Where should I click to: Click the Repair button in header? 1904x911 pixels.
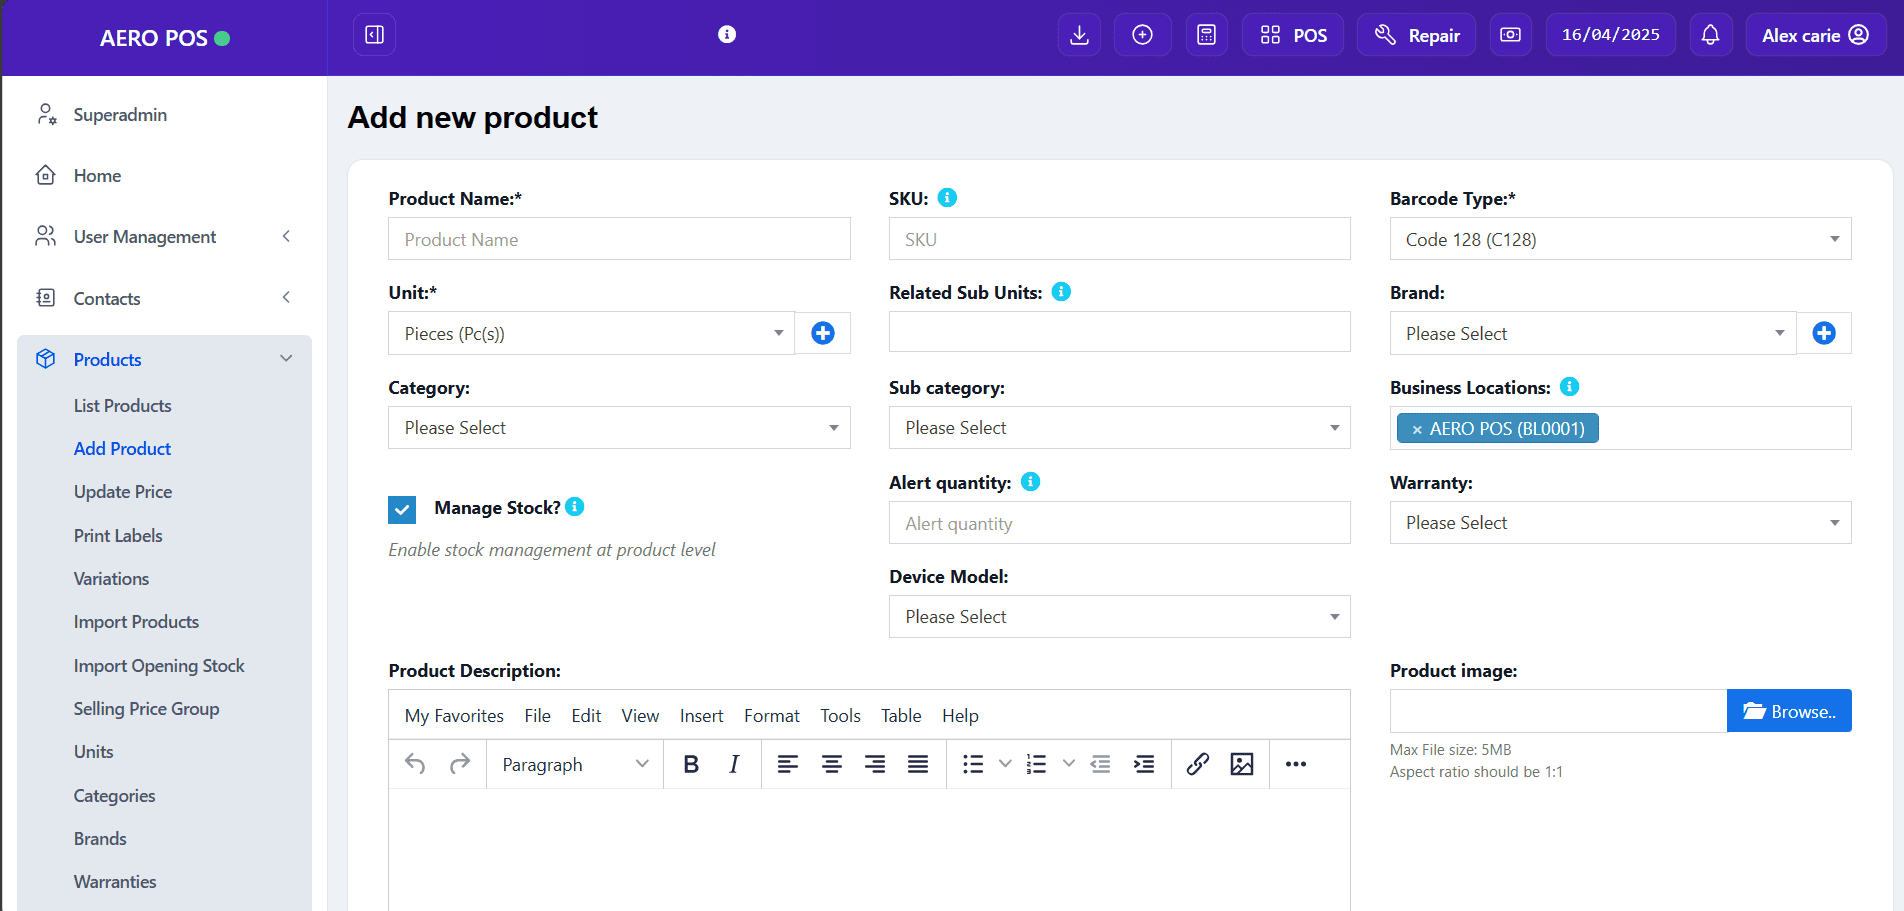(1416, 35)
